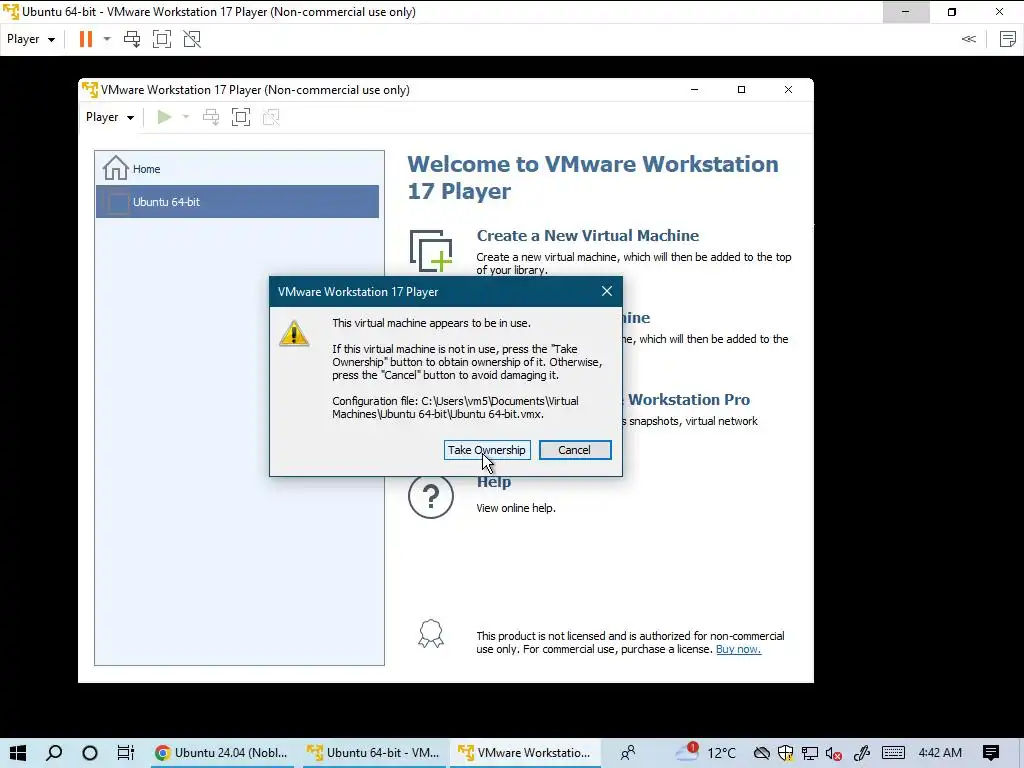The height and width of the screenshot is (768, 1024).
Task: Send Ctrl+Alt+Del icon in outer toolbar
Action: 132,39
